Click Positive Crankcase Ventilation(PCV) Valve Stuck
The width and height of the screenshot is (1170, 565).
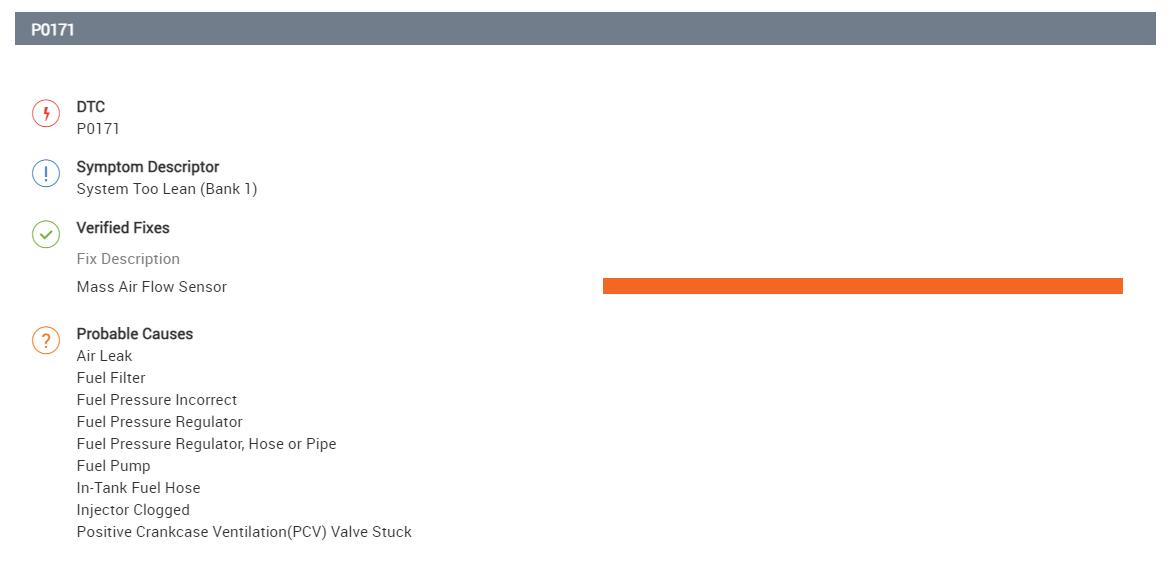244,532
